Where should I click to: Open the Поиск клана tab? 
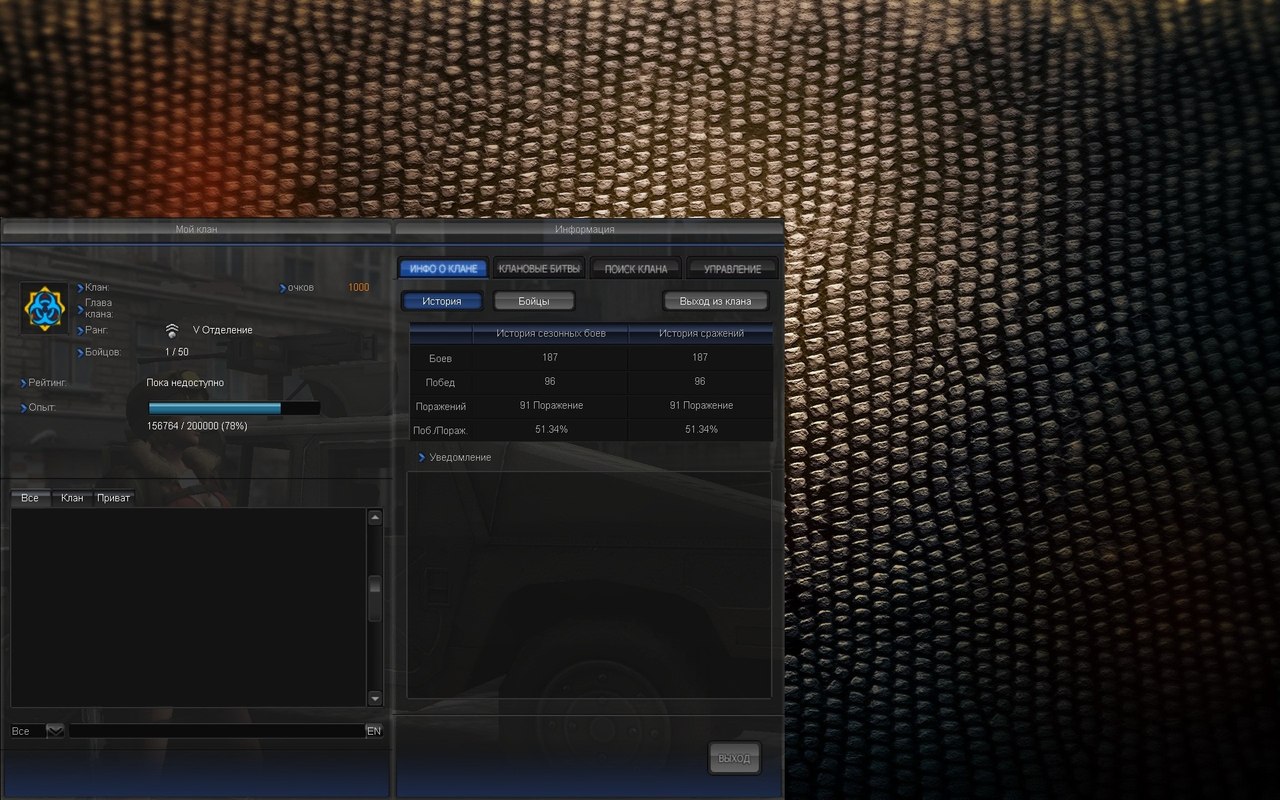click(635, 269)
